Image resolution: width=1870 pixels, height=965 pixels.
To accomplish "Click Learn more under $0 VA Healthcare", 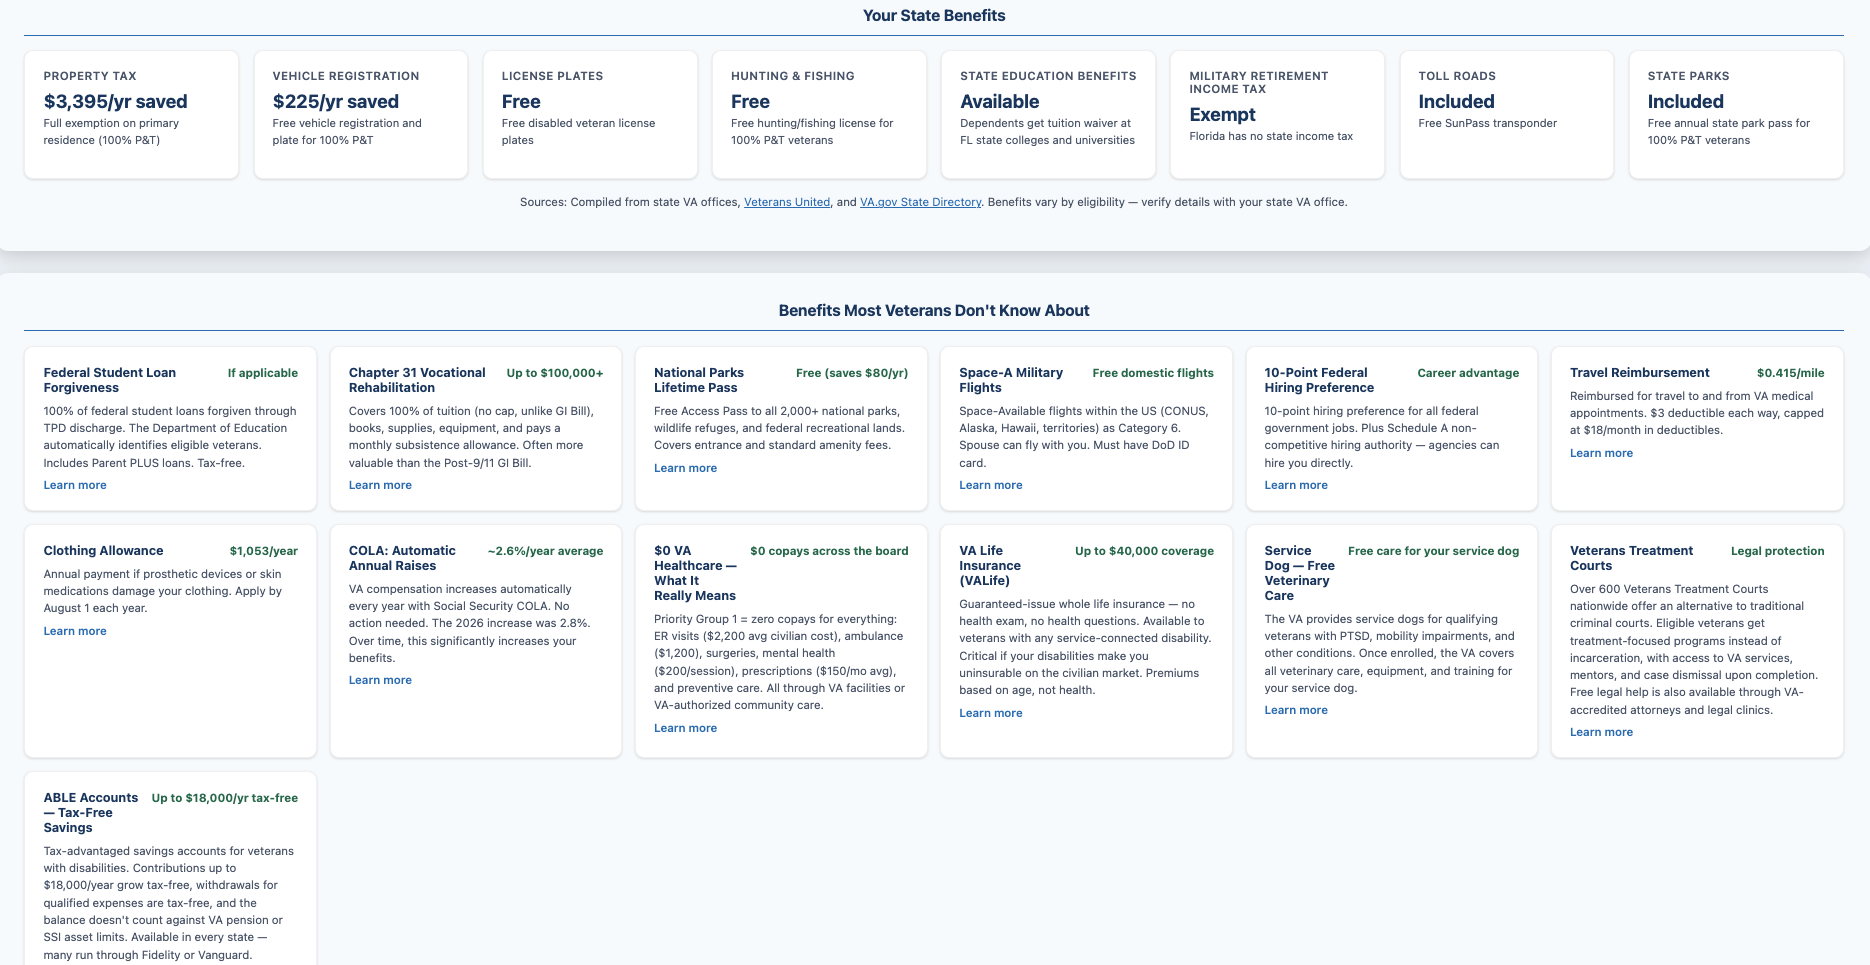I will pos(685,728).
